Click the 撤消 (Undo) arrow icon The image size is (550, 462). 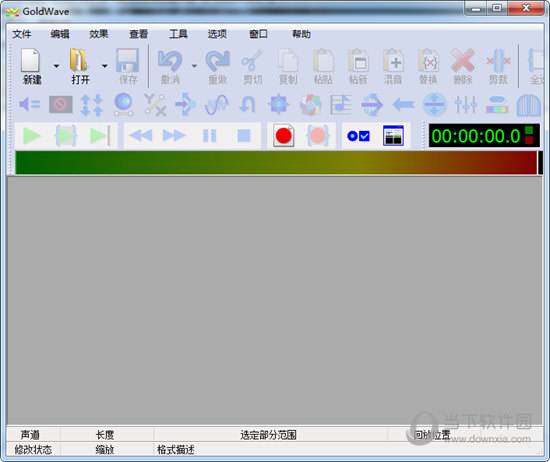pos(170,60)
